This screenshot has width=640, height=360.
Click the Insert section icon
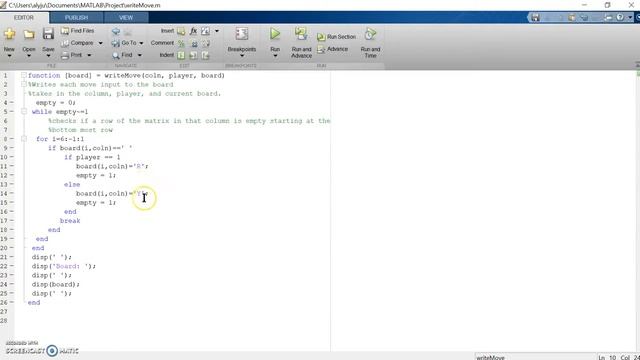point(181,31)
